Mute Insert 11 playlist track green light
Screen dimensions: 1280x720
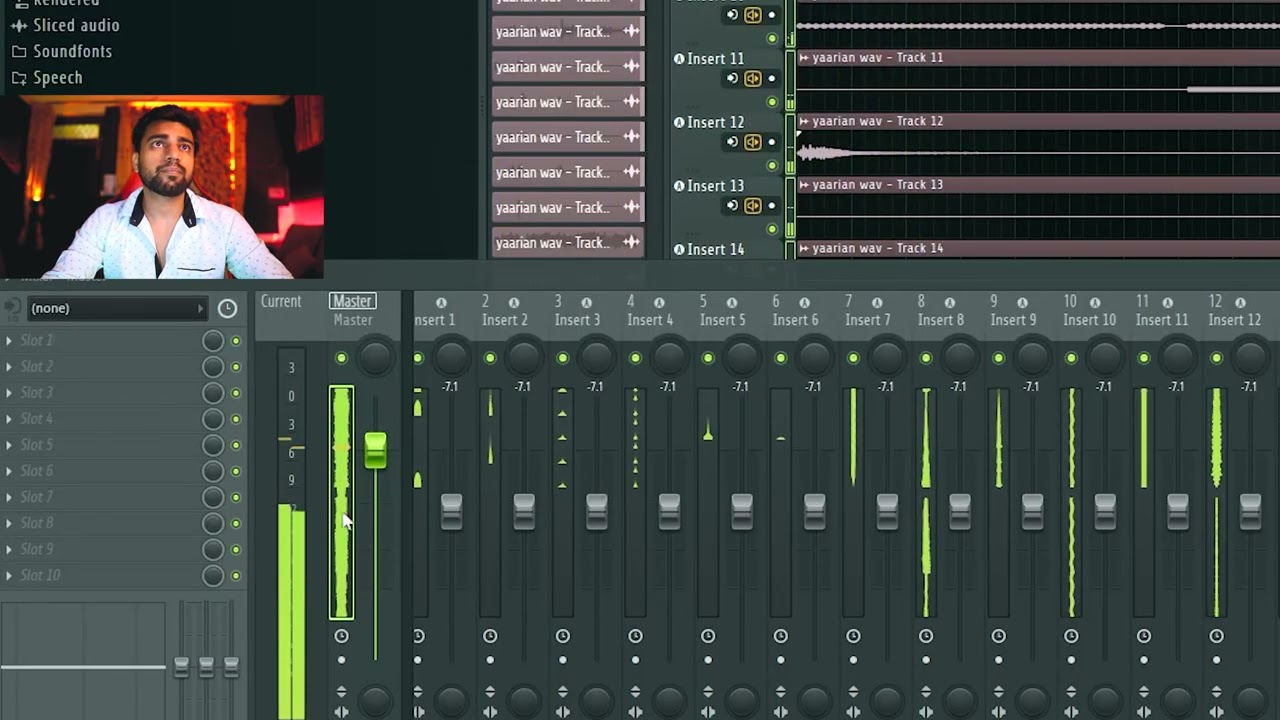pyautogui.click(x=772, y=102)
